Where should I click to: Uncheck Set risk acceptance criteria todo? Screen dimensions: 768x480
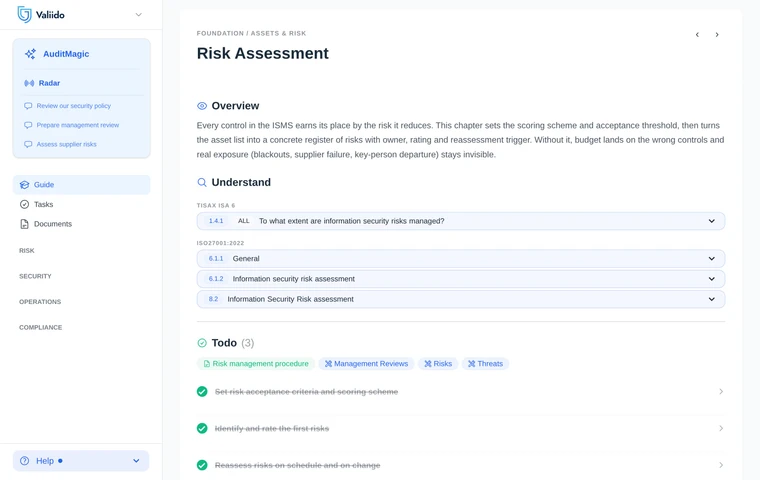click(x=202, y=392)
